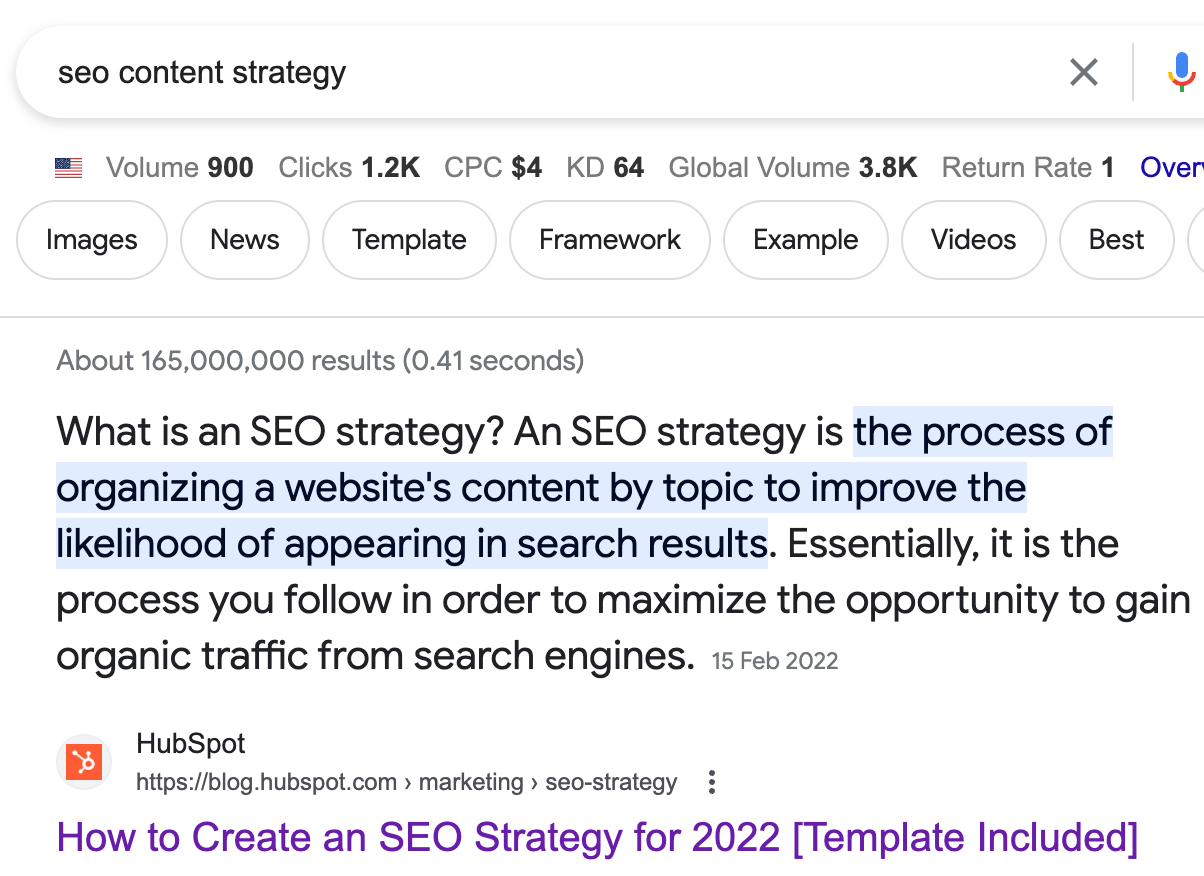Click inside the search input field

(x=400, y=71)
